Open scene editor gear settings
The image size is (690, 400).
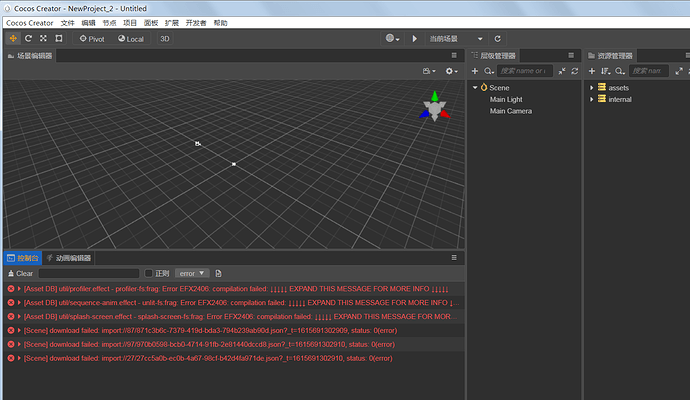click(451, 71)
